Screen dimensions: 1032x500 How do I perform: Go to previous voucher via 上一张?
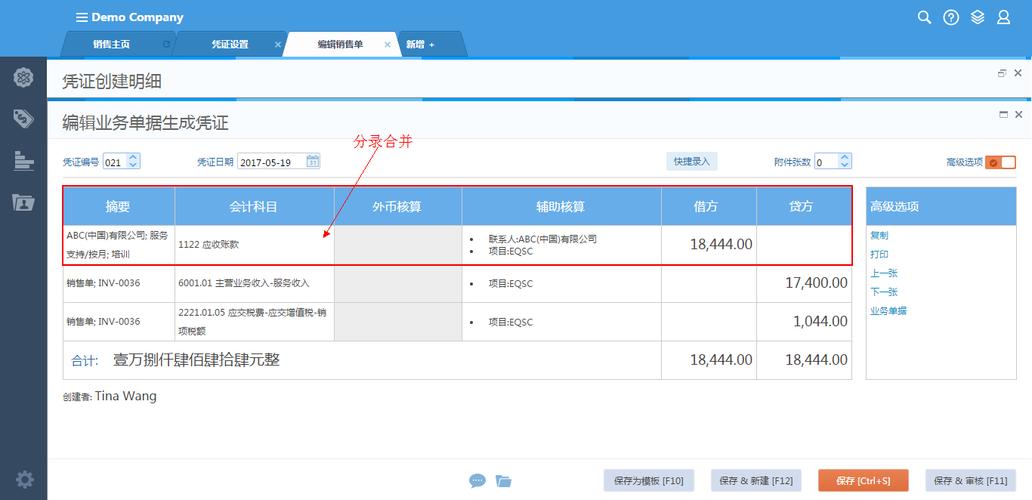point(884,274)
